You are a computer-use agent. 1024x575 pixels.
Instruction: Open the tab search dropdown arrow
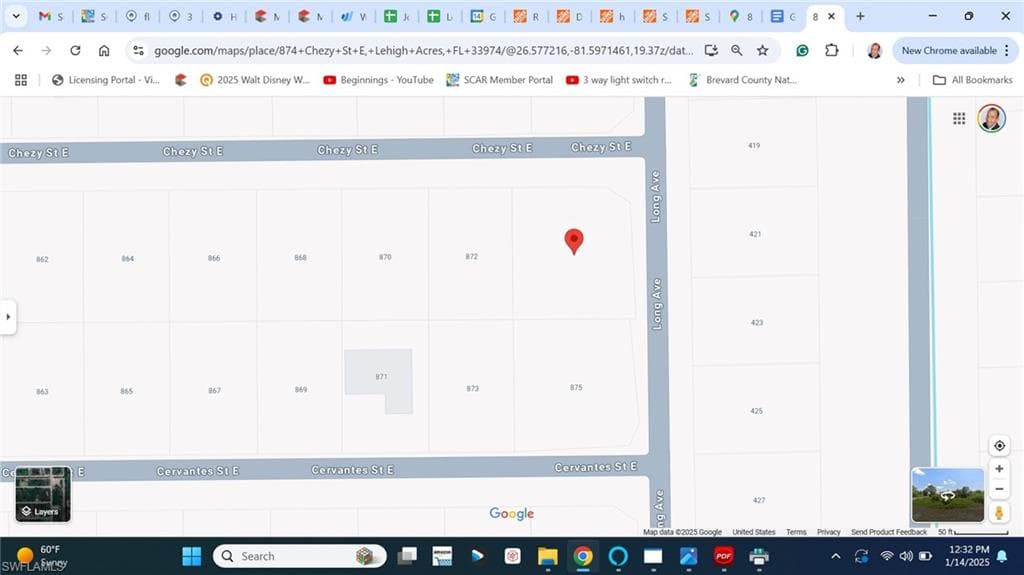pos(16,16)
